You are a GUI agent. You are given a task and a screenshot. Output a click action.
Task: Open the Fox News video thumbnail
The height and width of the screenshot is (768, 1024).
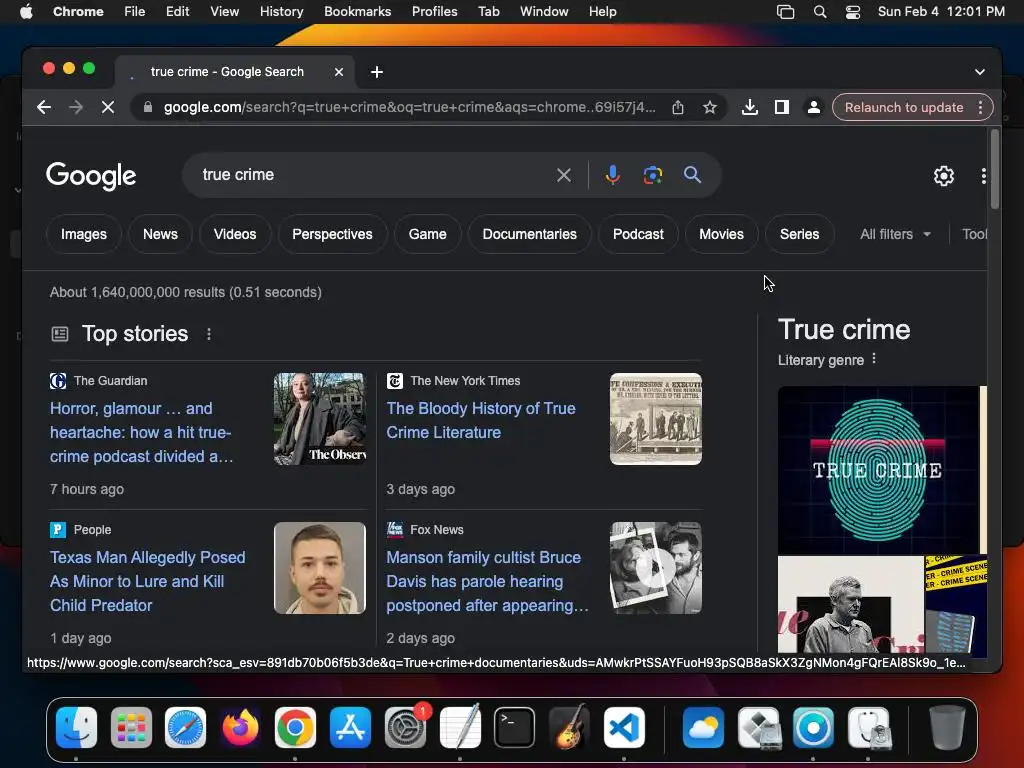click(x=656, y=568)
